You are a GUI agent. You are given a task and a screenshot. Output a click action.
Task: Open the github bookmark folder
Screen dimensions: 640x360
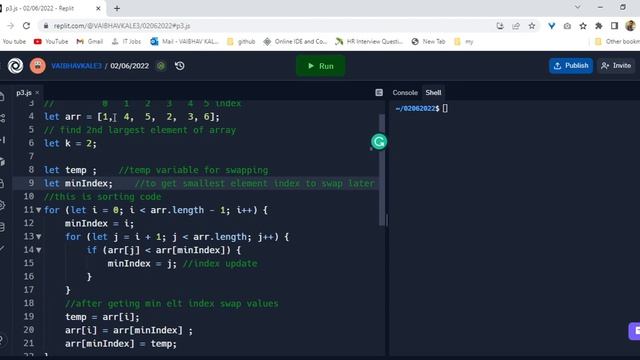click(241, 42)
